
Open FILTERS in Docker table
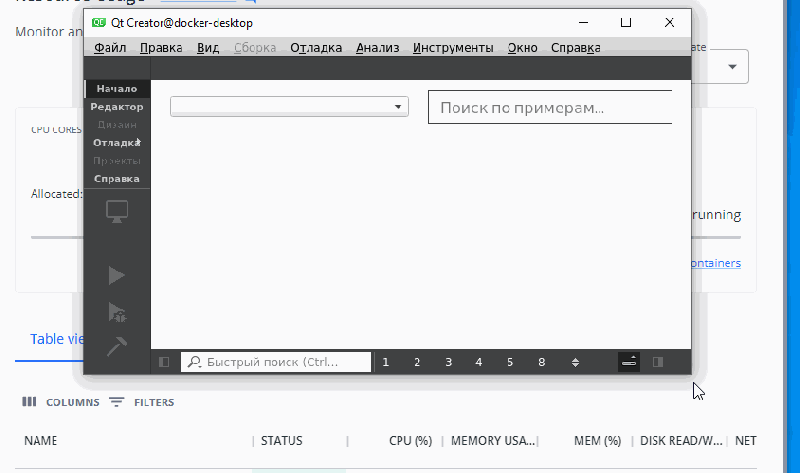click(x=142, y=402)
